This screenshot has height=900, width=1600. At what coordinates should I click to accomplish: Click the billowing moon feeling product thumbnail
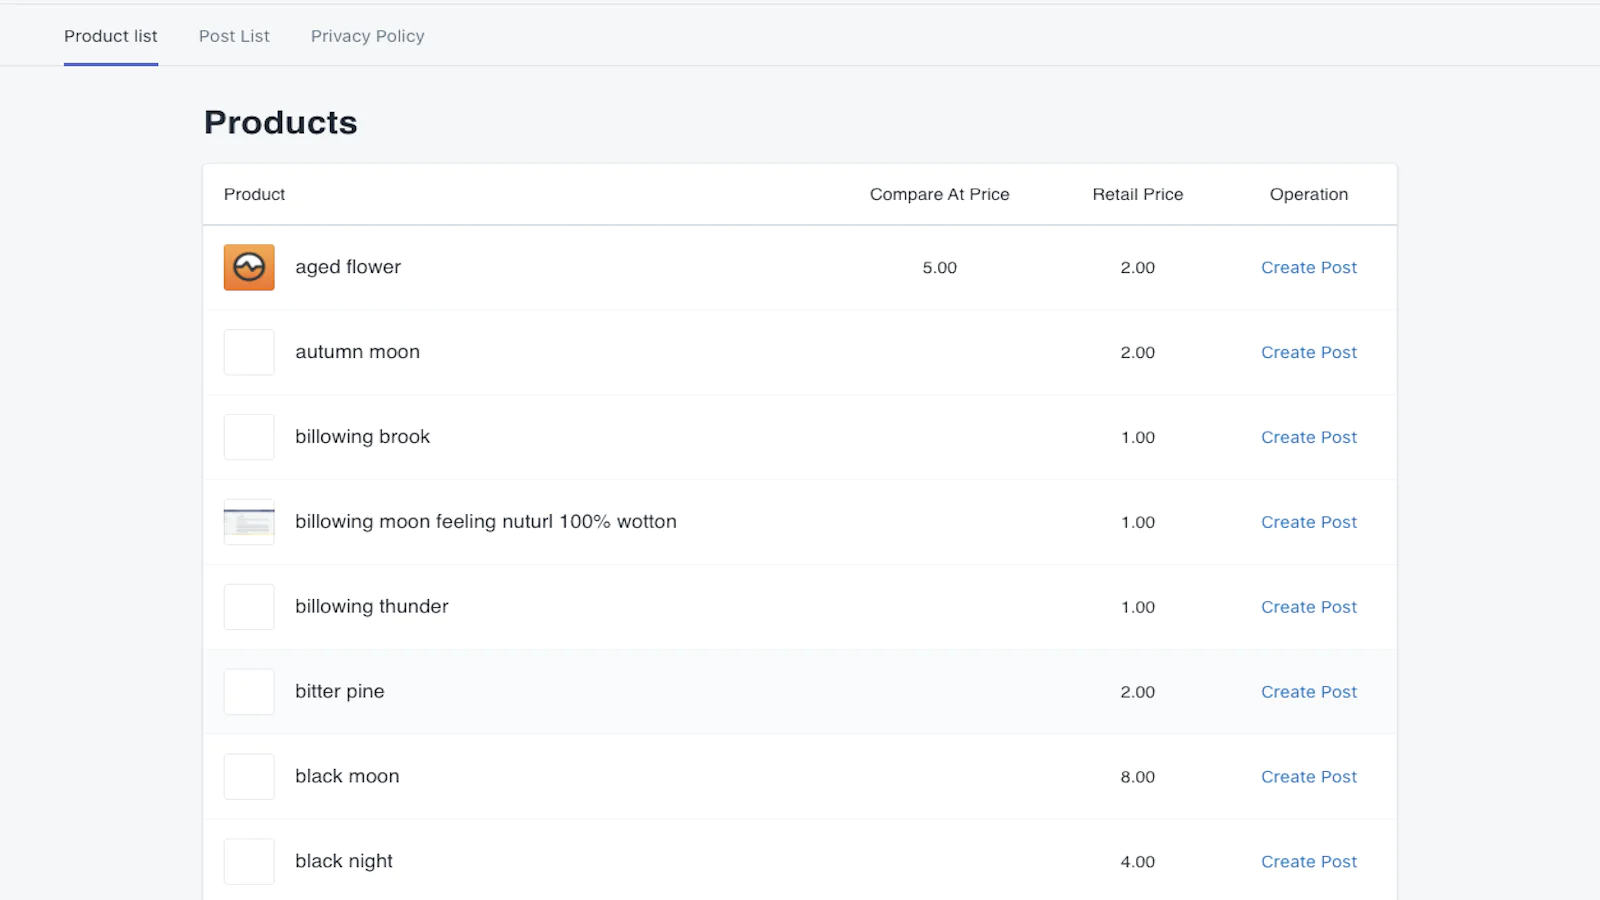pos(249,522)
